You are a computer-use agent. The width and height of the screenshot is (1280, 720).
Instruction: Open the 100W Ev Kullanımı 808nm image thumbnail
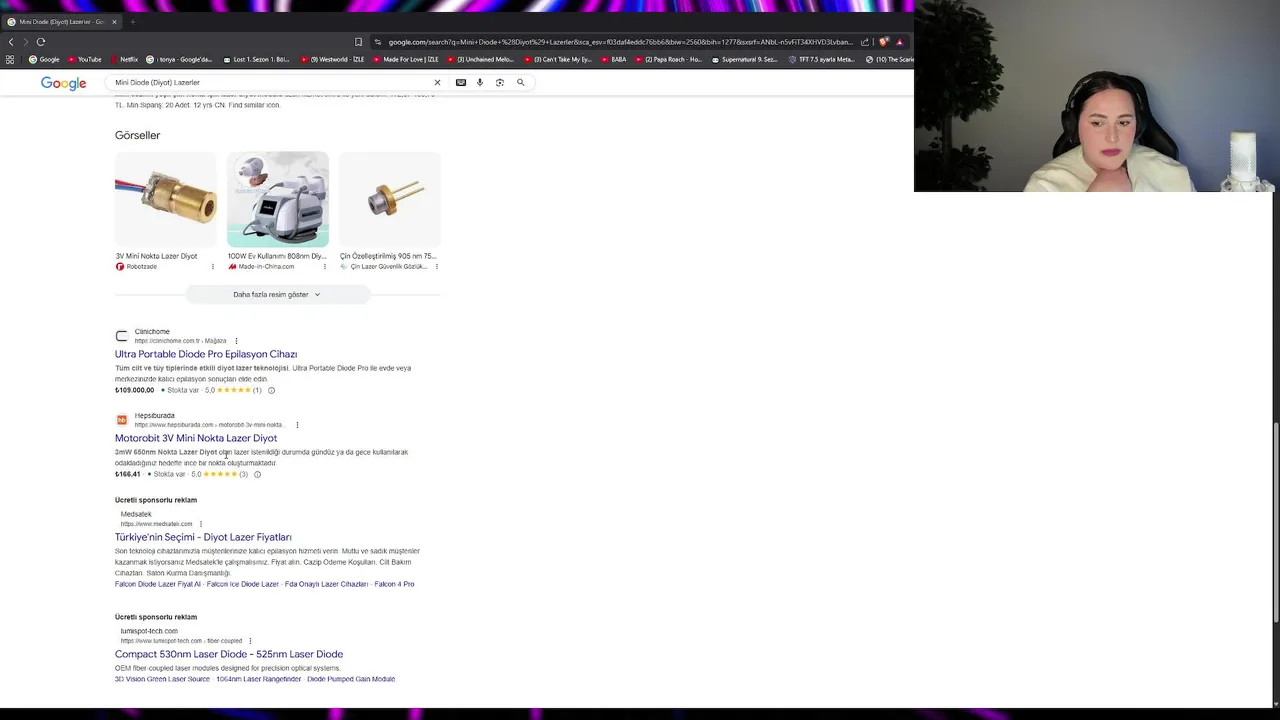[x=278, y=199]
